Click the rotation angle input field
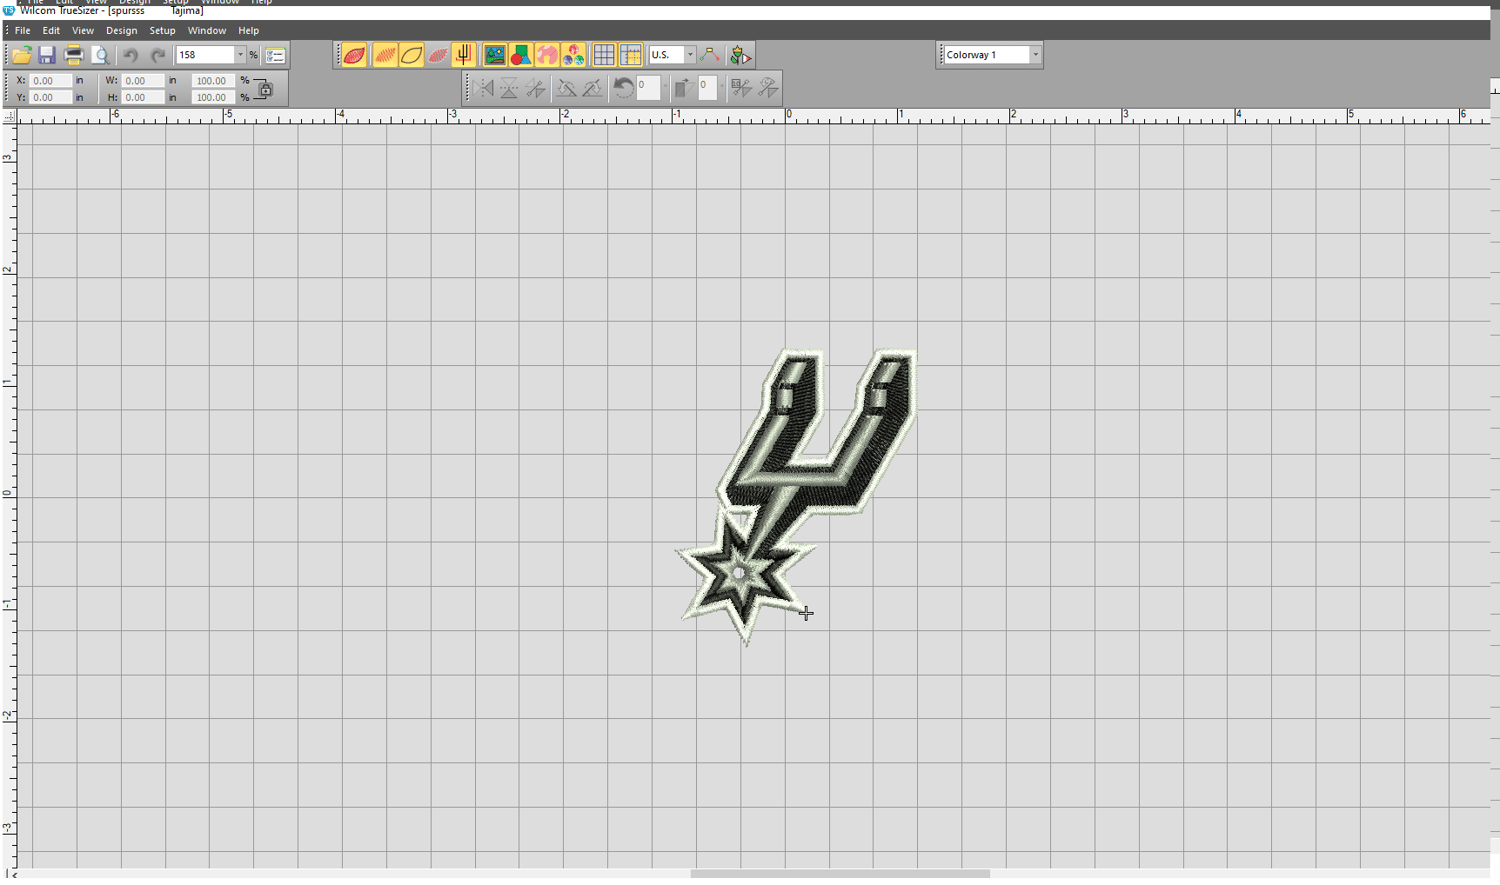This screenshot has height=885, width=1500. pos(648,88)
